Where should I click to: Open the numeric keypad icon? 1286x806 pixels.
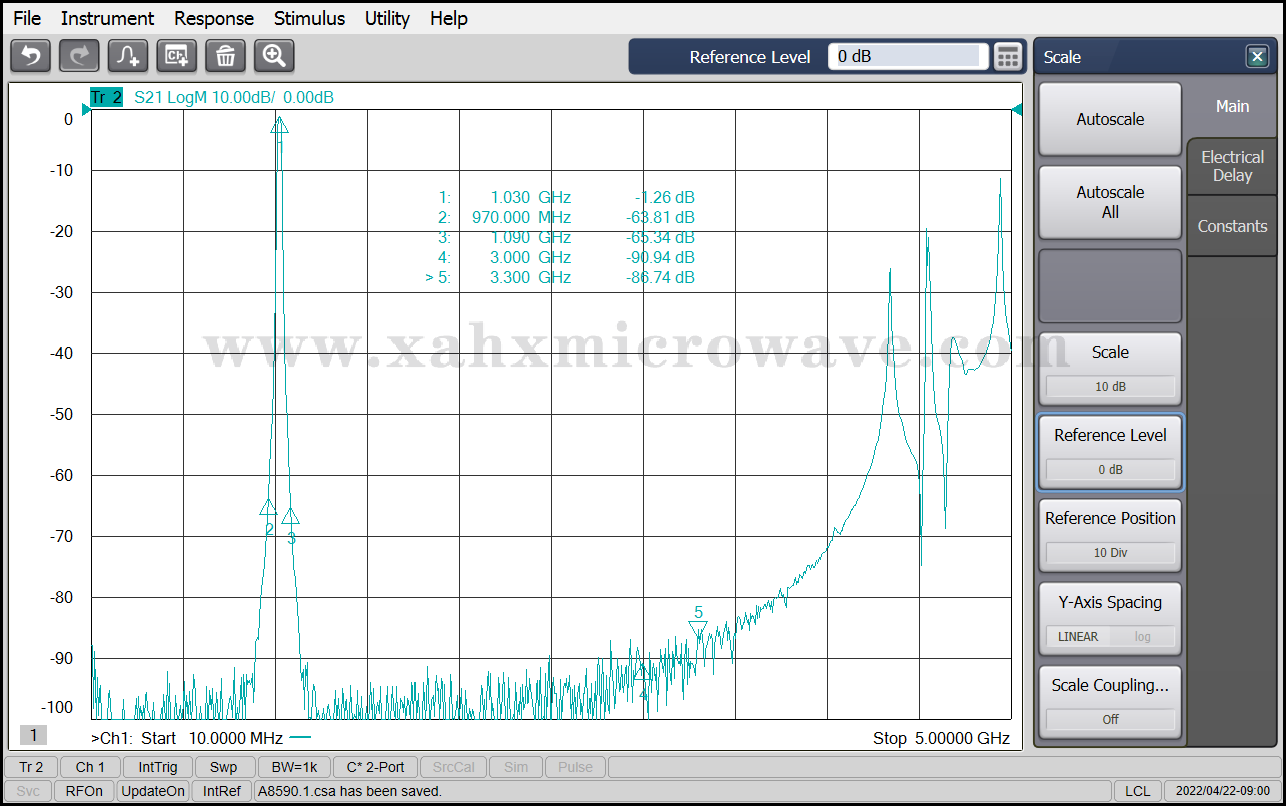tap(1008, 57)
